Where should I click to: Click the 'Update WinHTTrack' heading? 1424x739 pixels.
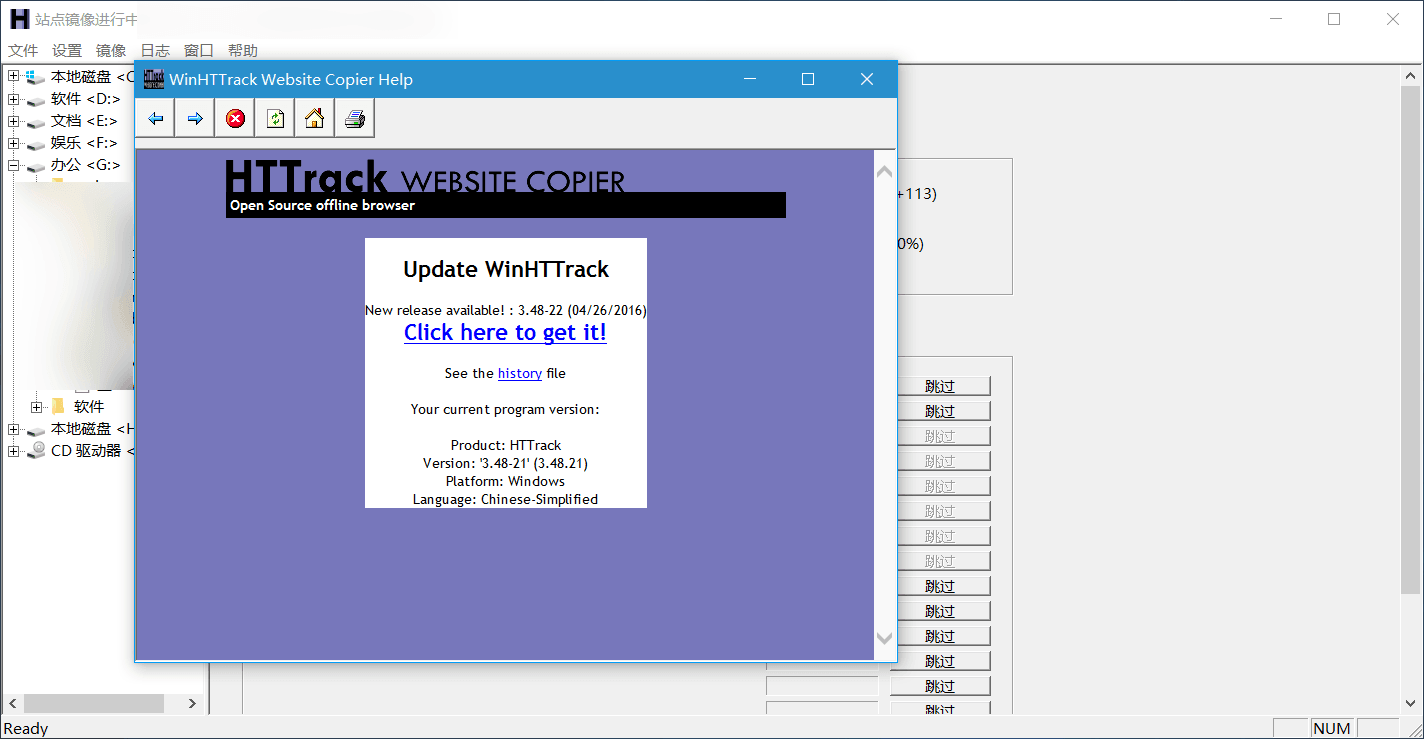pyautogui.click(x=506, y=269)
